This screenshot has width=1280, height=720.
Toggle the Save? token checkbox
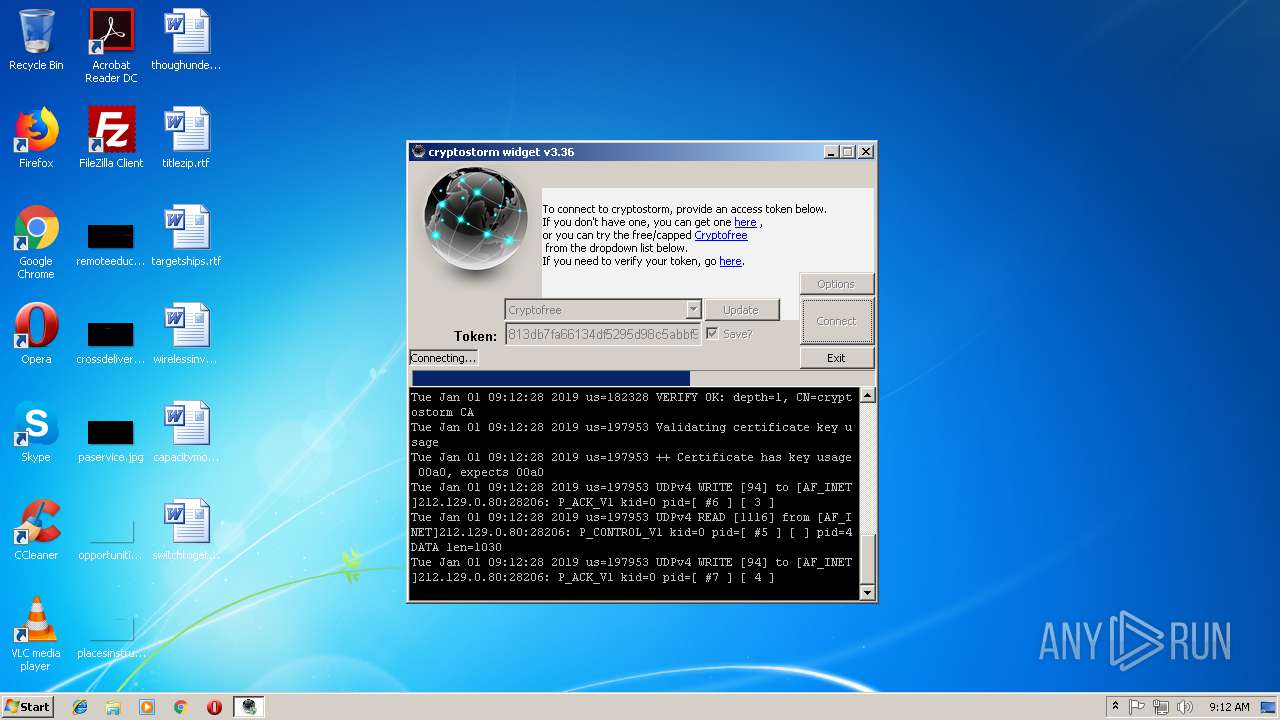pyautogui.click(x=712, y=333)
